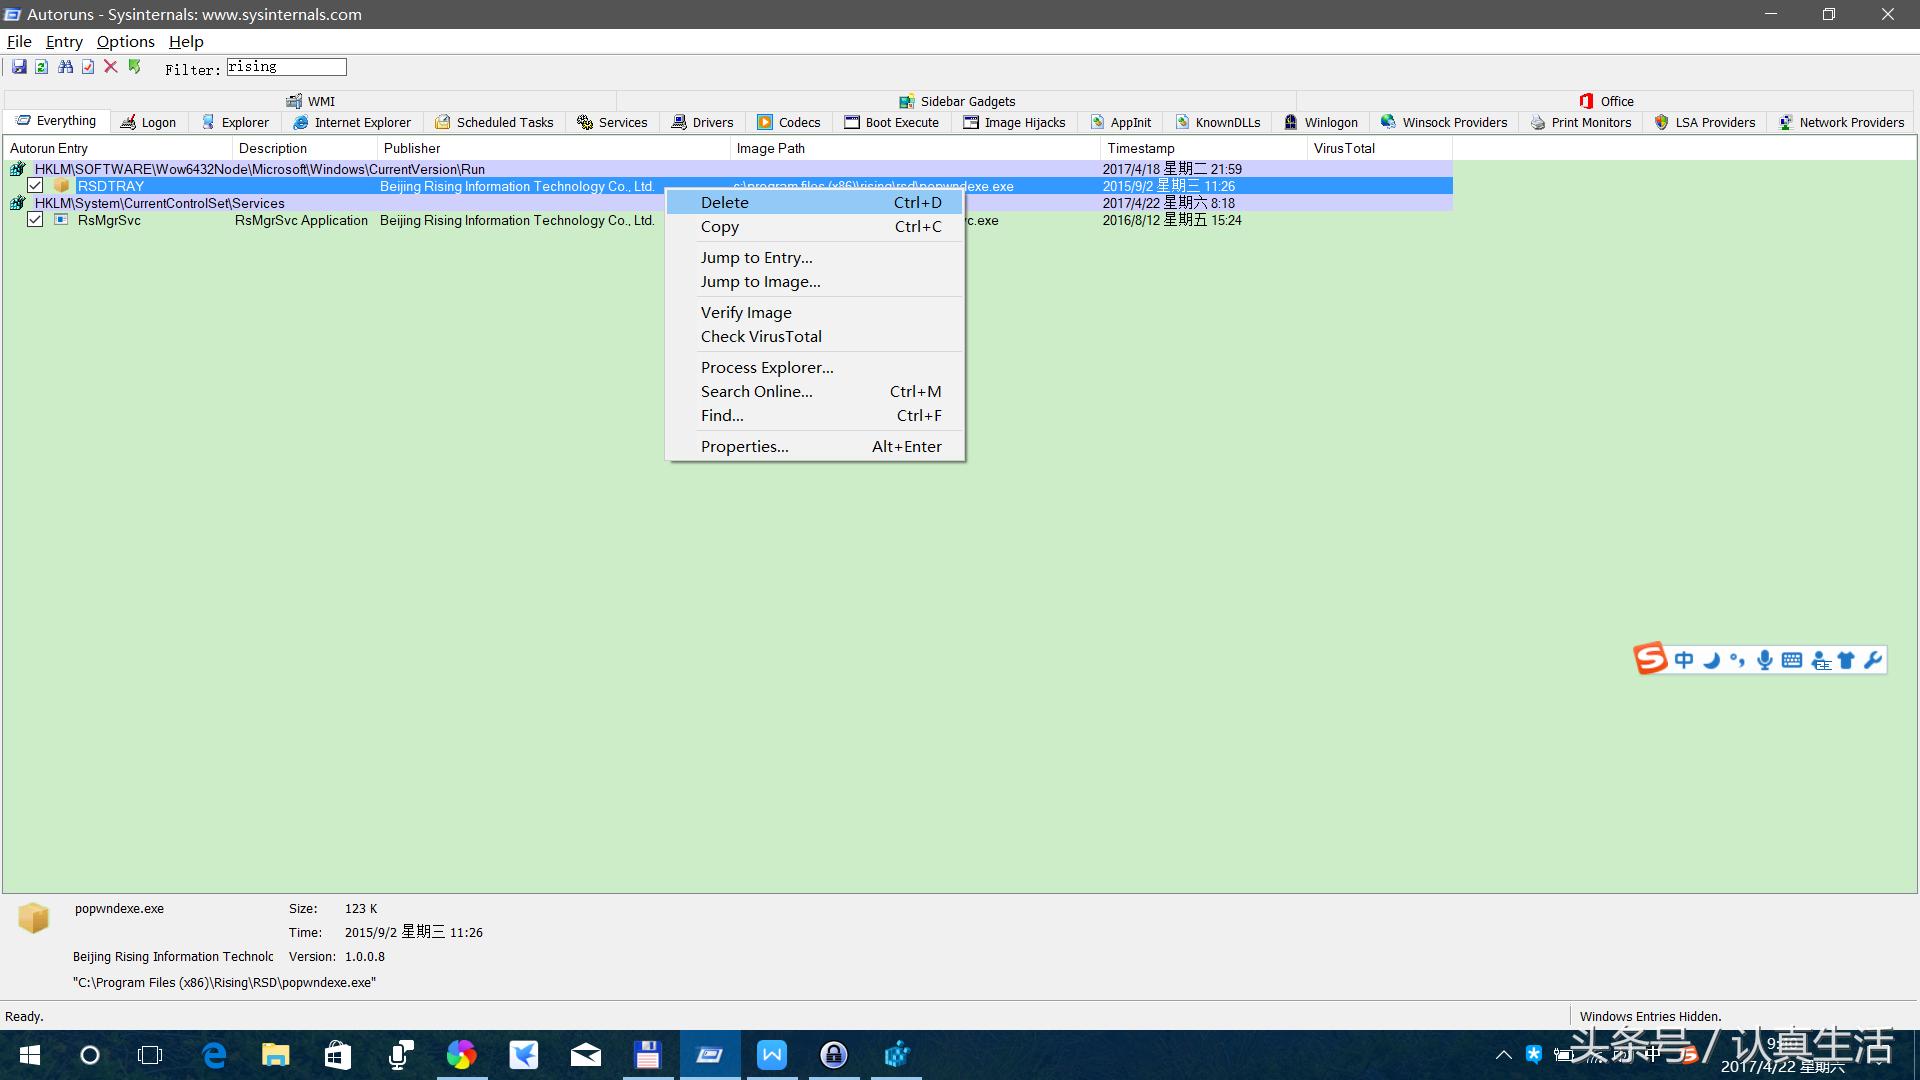Open the Options menu

point(125,41)
